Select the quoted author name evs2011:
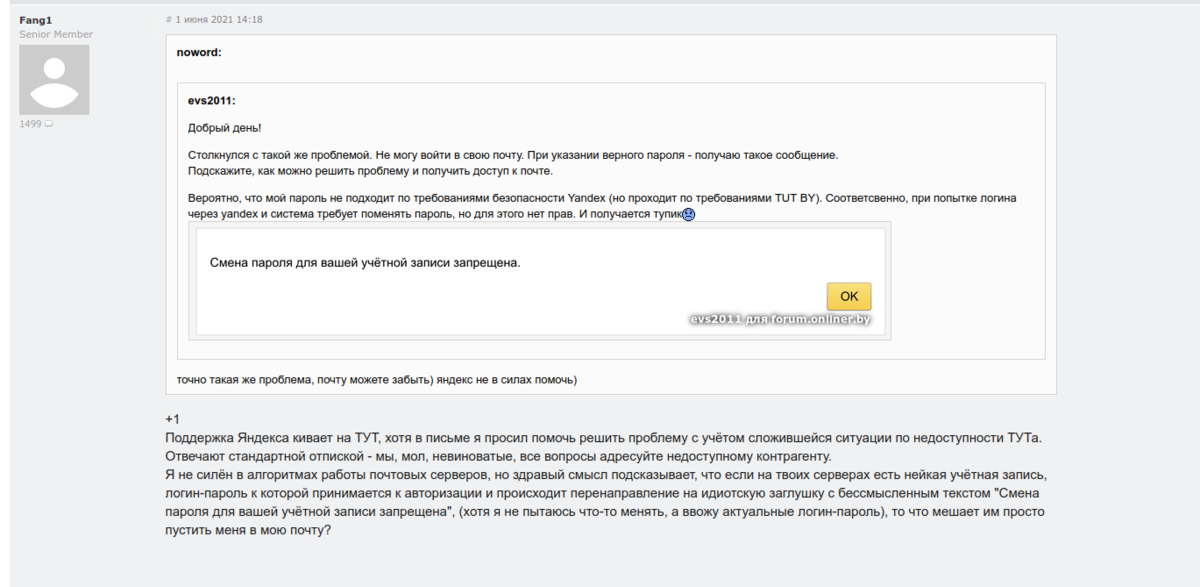 [x=212, y=101]
